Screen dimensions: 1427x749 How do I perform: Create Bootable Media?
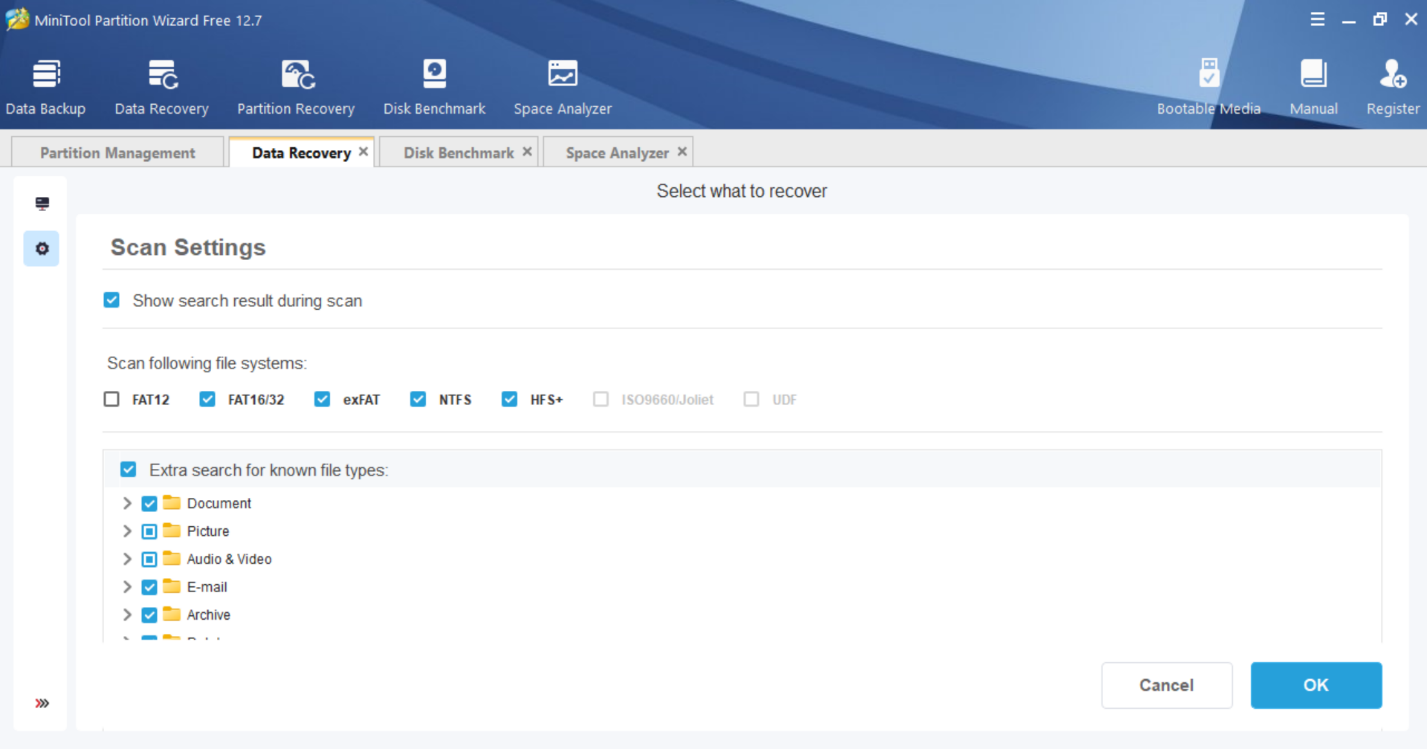[1209, 87]
